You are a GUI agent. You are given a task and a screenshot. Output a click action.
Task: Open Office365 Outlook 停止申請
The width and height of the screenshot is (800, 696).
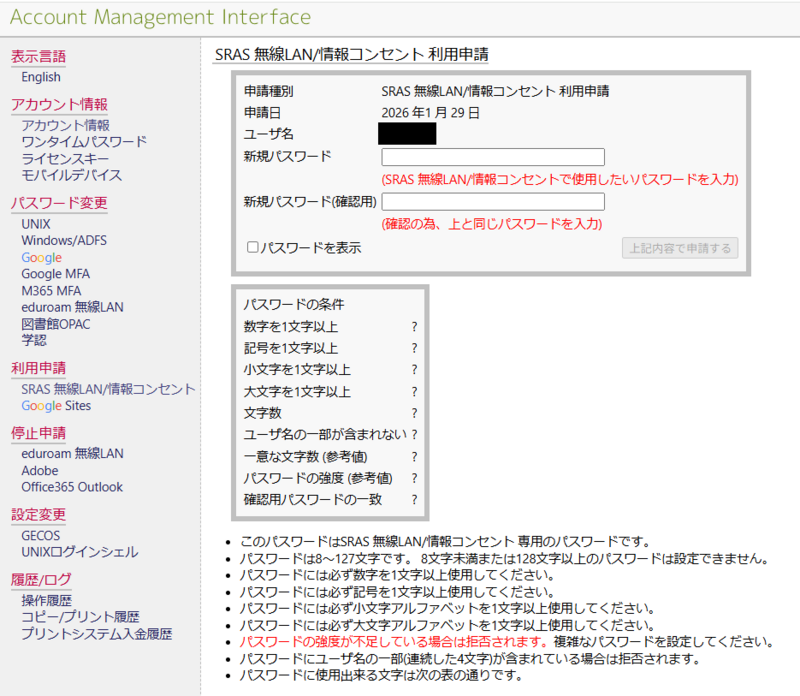[72, 487]
